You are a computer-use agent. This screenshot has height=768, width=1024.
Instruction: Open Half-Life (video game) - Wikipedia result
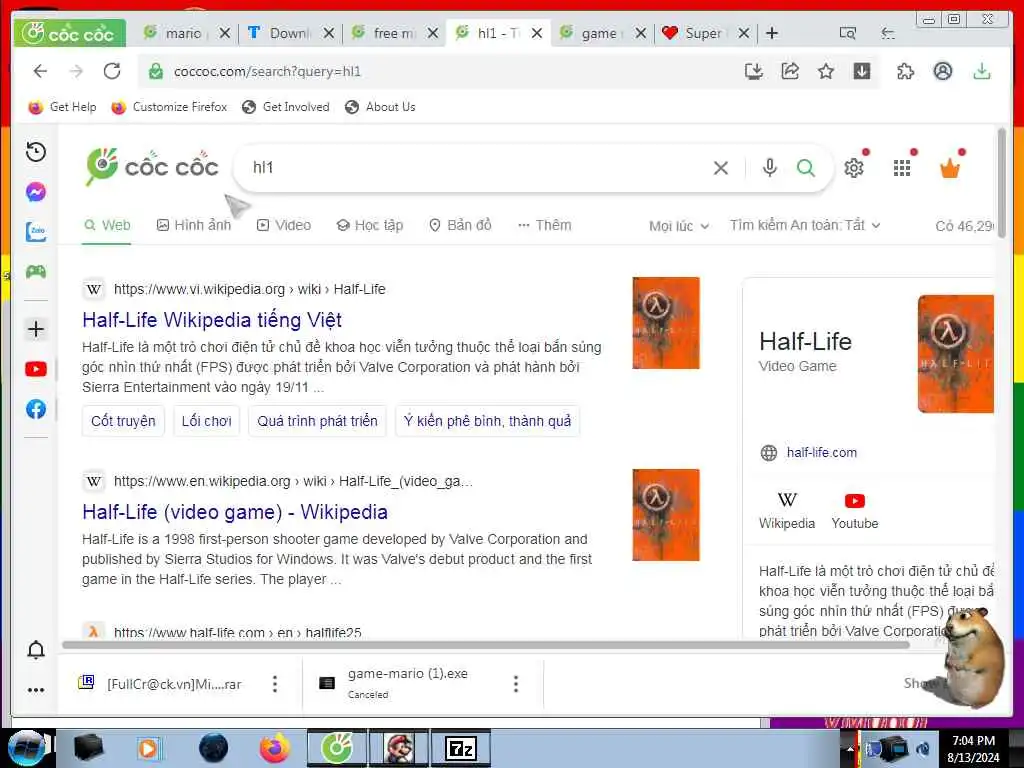coord(235,512)
